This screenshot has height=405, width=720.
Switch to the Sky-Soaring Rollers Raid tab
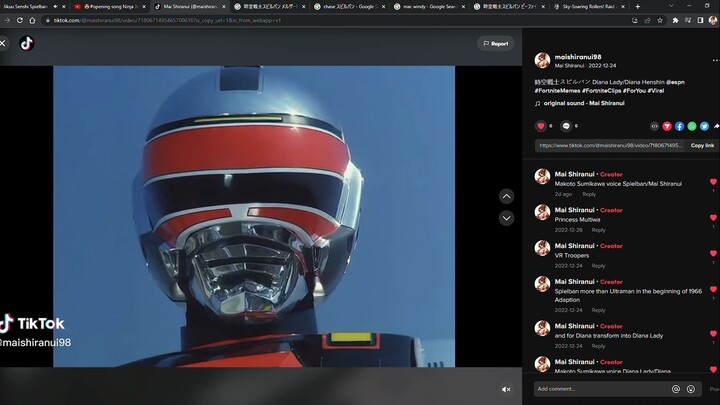click(589, 6)
